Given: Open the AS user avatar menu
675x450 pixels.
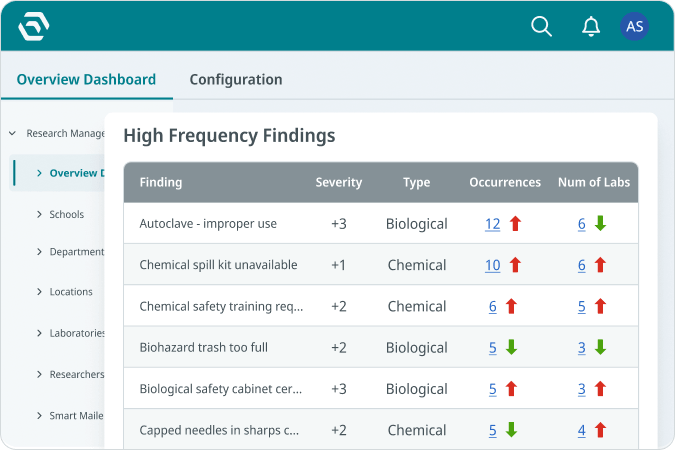Looking at the screenshot, I should click(x=634, y=27).
